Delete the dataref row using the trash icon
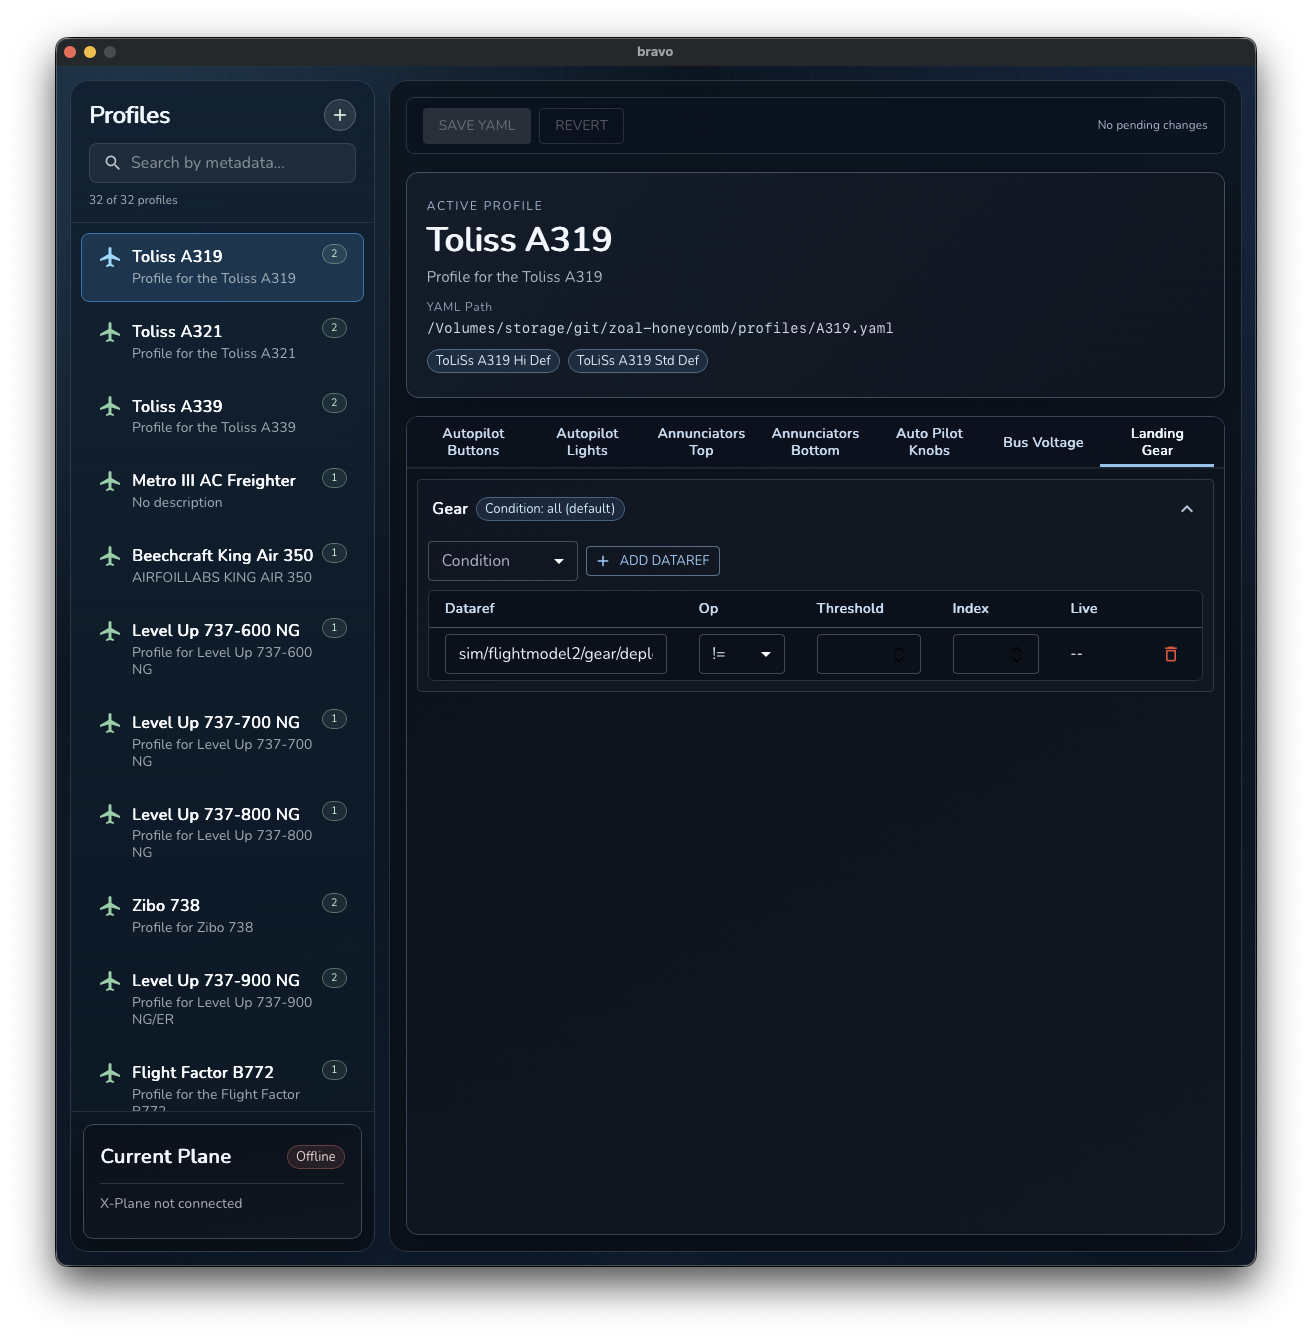This screenshot has height=1340, width=1312. point(1172,654)
